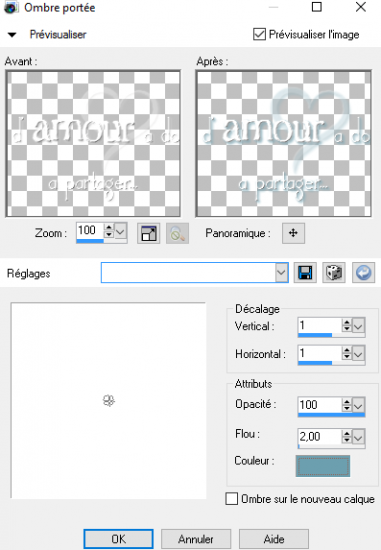
Task: Toggle the Prévisualiser l'image checkbox
Action: [x=259, y=34]
